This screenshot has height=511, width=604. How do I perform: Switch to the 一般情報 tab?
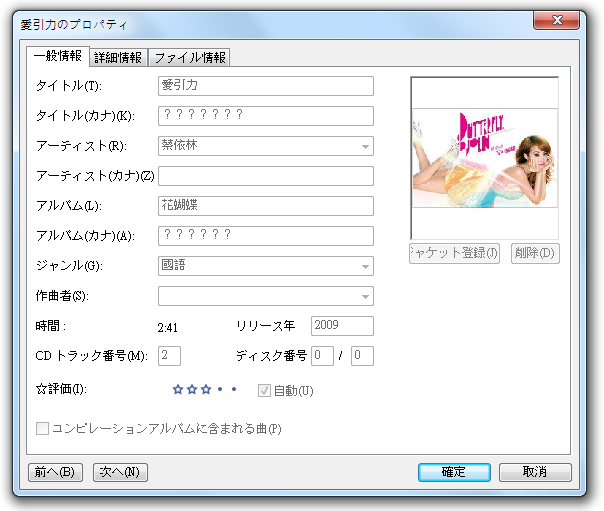click(58, 56)
